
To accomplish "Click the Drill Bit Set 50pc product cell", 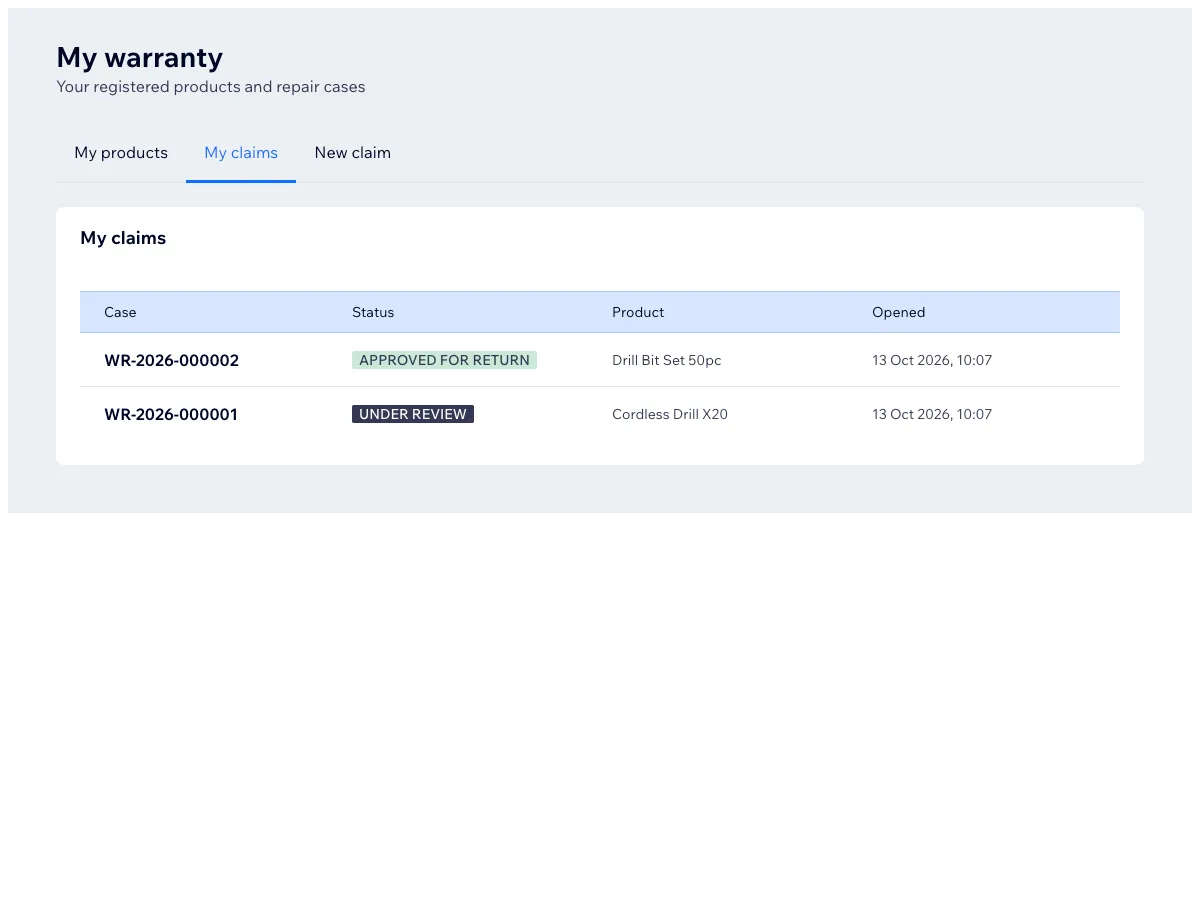I will coord(666,360).
